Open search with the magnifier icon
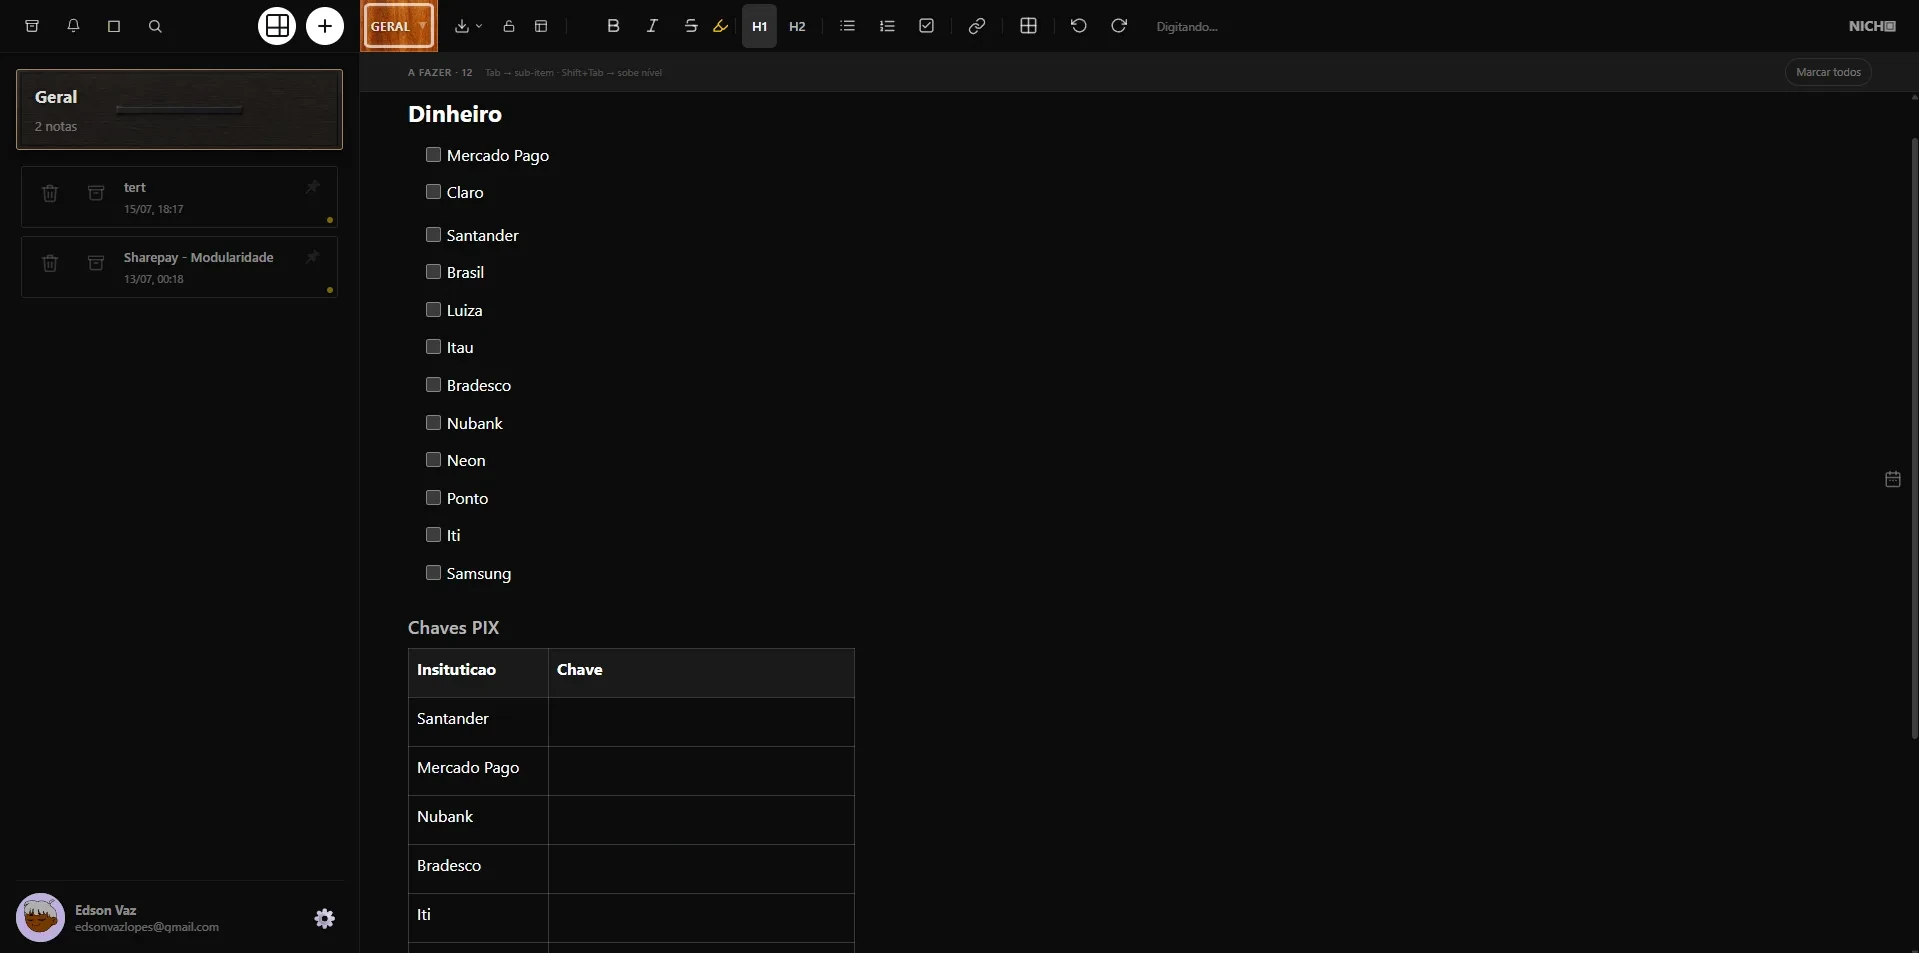Screen dimensions: 1919x953 click(x=155, y=26)
